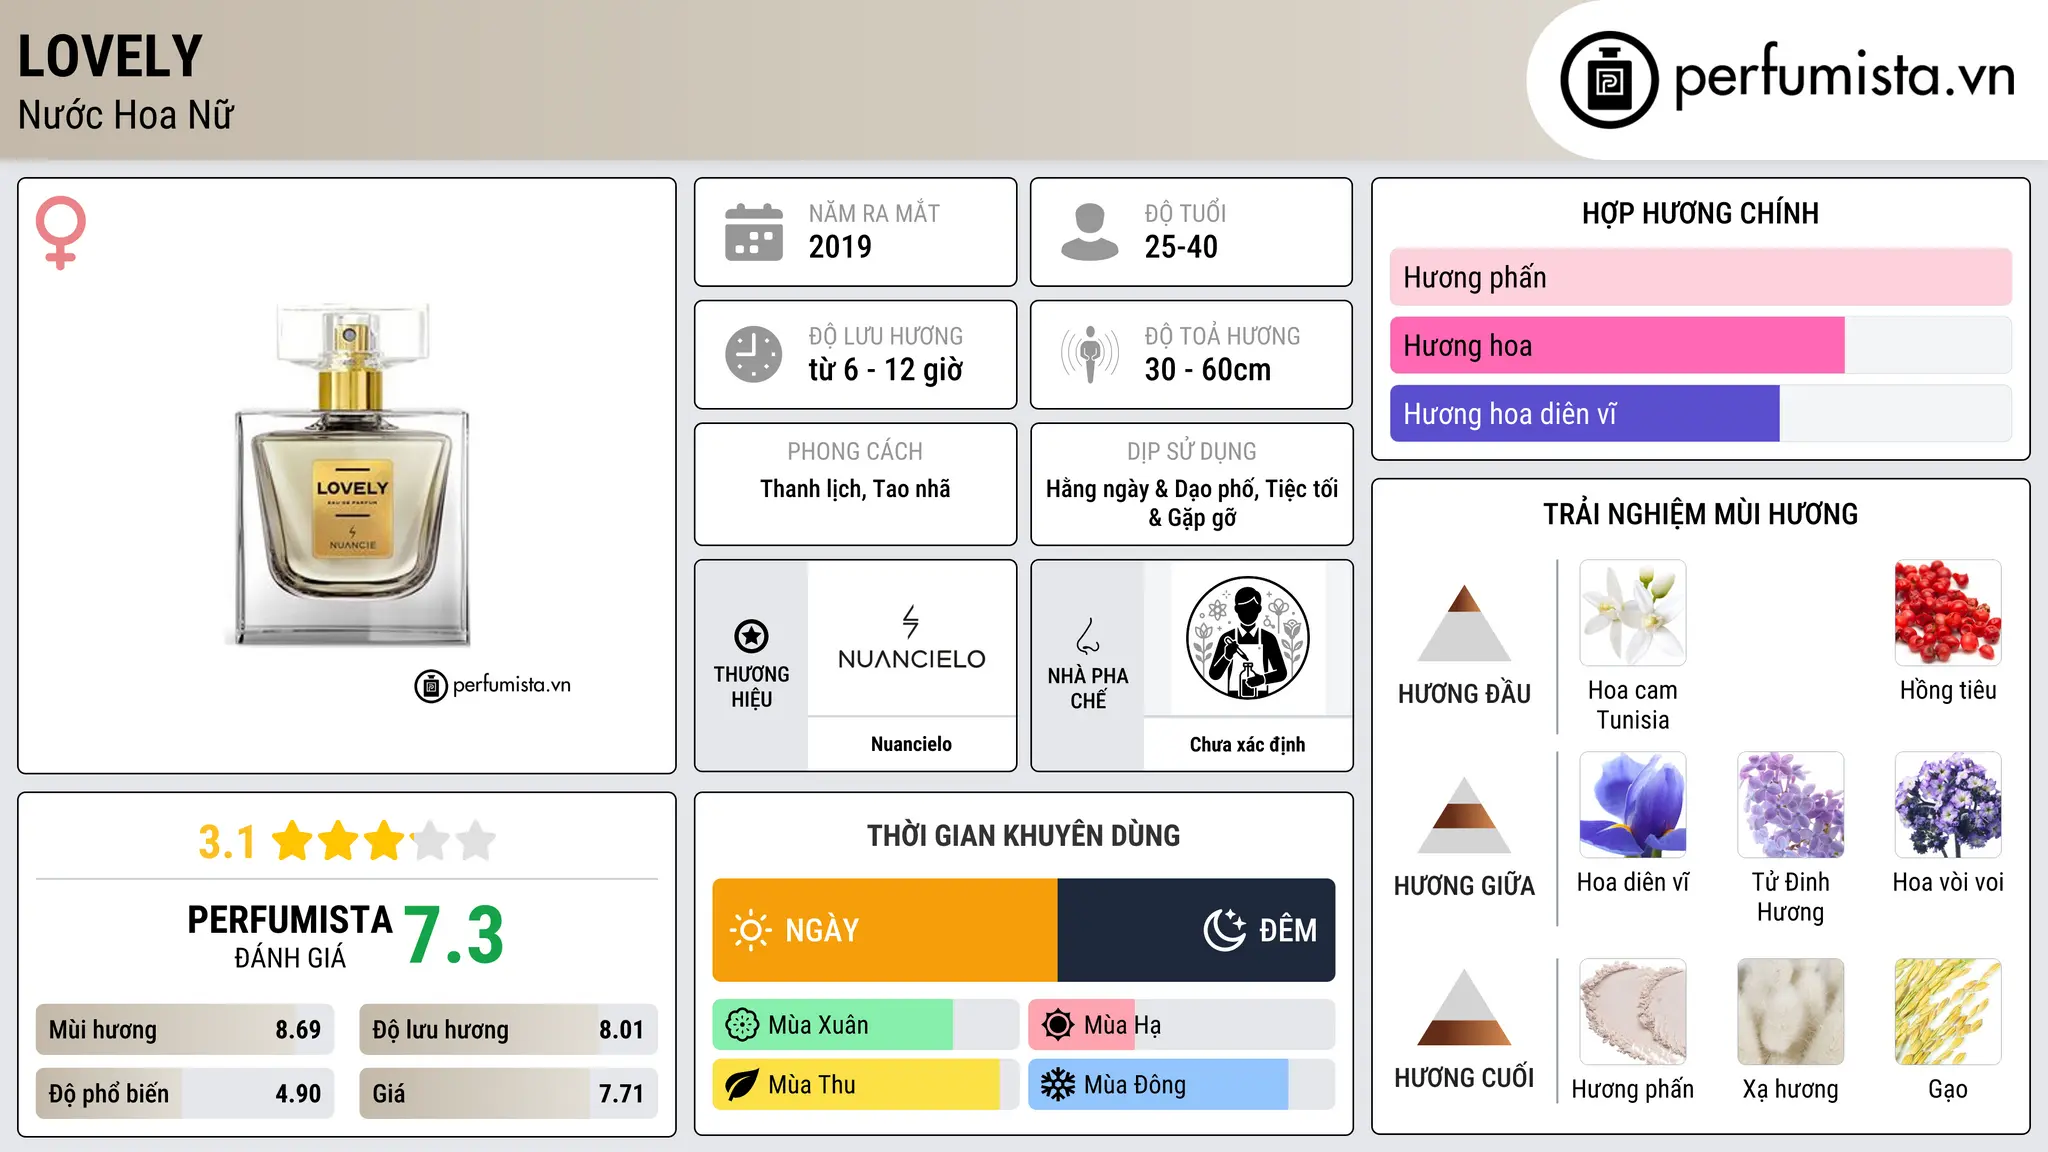Click the Mùa Hạ season bar
The height and width of the screenshot is (1152, 2048).
1182,1025
